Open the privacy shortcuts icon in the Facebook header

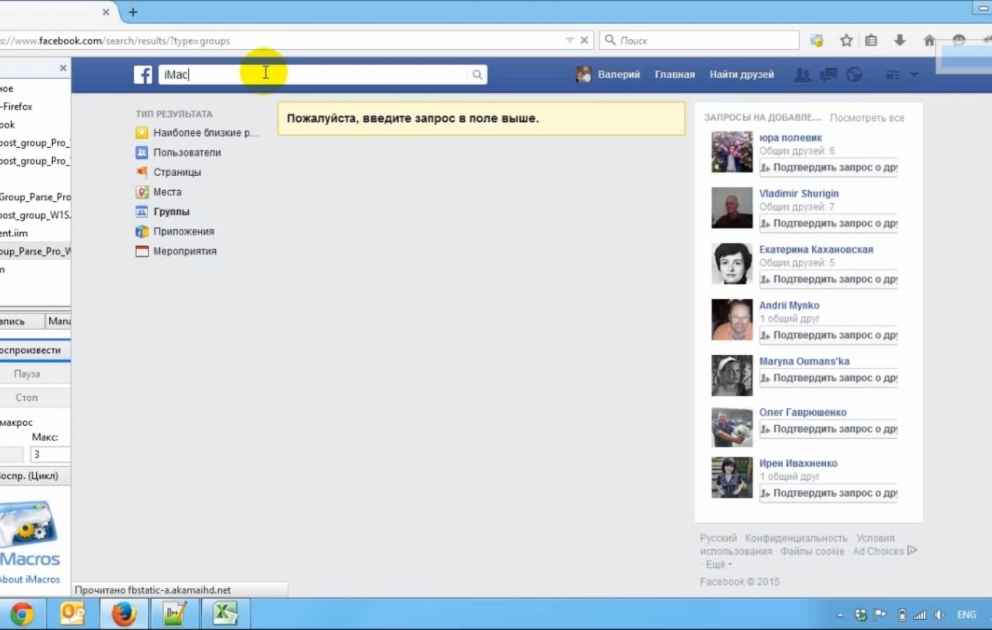coord(892,75)
